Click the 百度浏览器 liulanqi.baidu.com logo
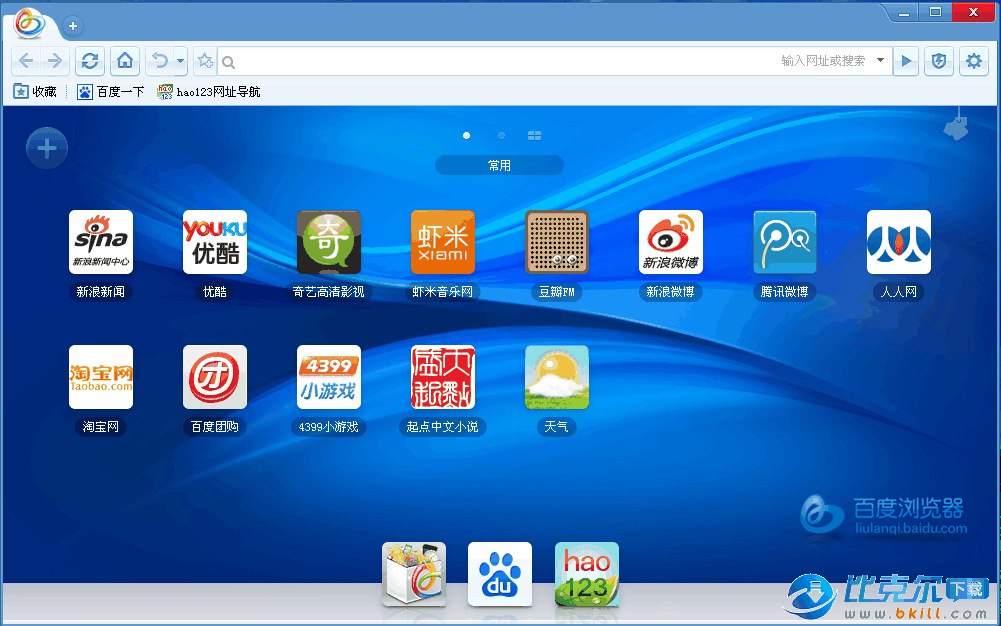Viewport: 1001px width, 626px height. 884,516
